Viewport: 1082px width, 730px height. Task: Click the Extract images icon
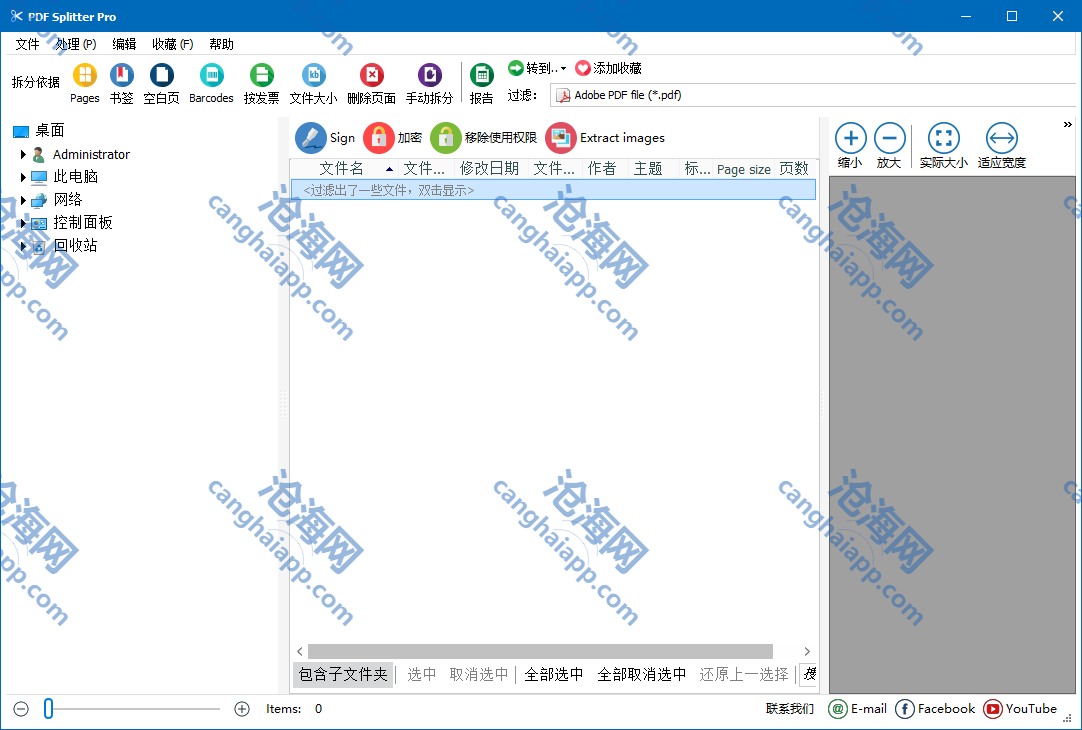point(561,137)
